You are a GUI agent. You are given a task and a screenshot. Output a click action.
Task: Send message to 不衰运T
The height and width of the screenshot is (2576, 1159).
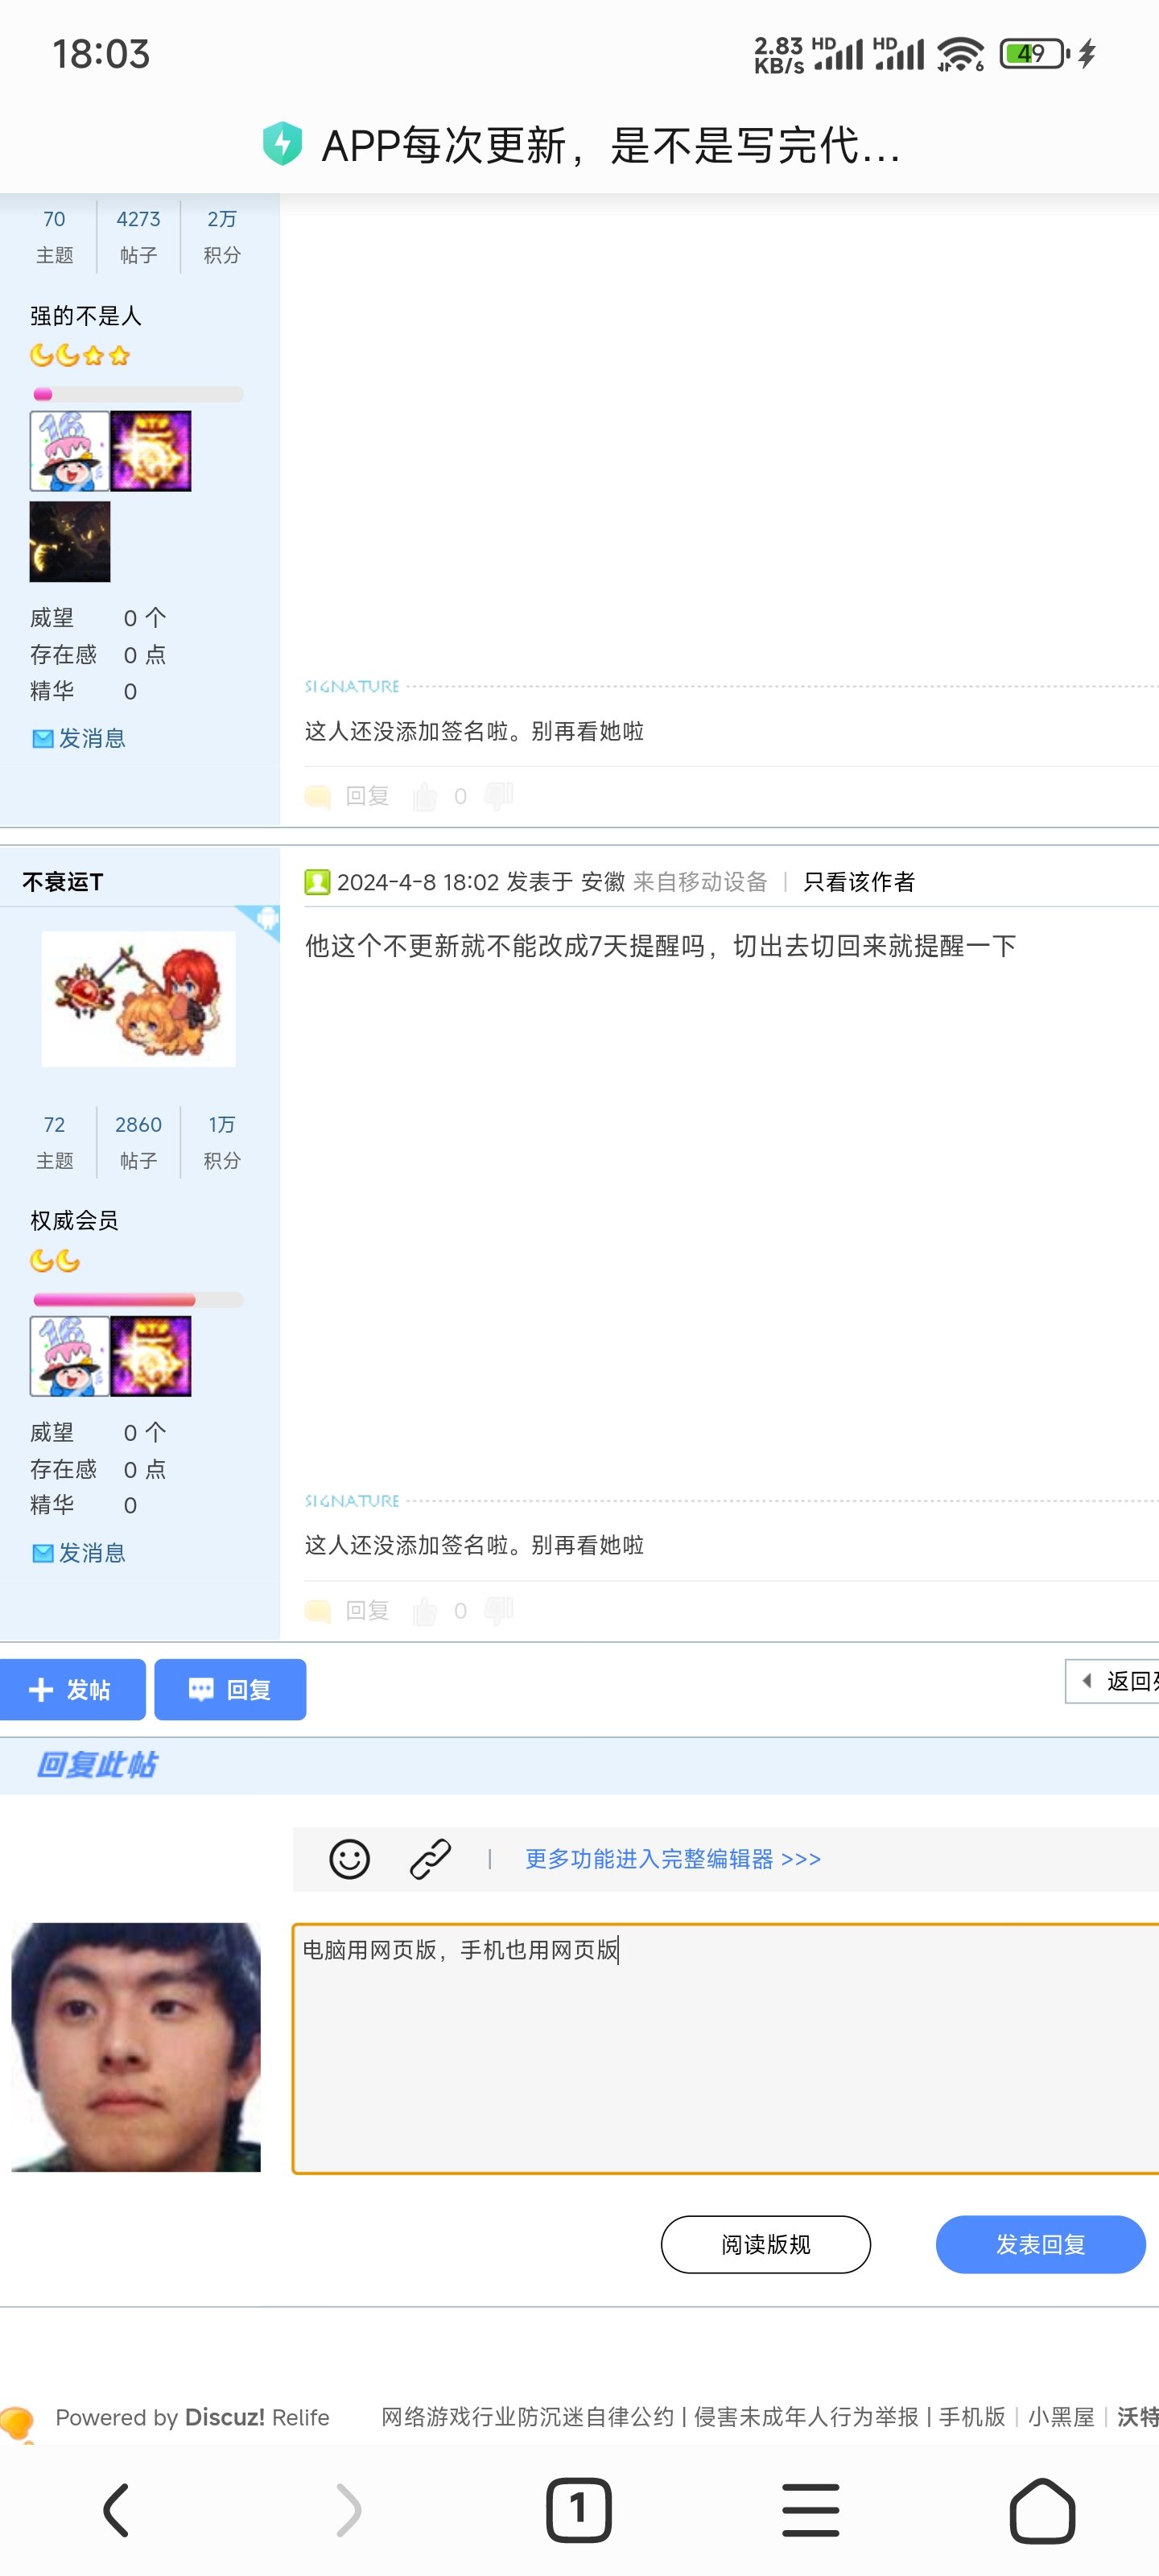point(79,1552)
